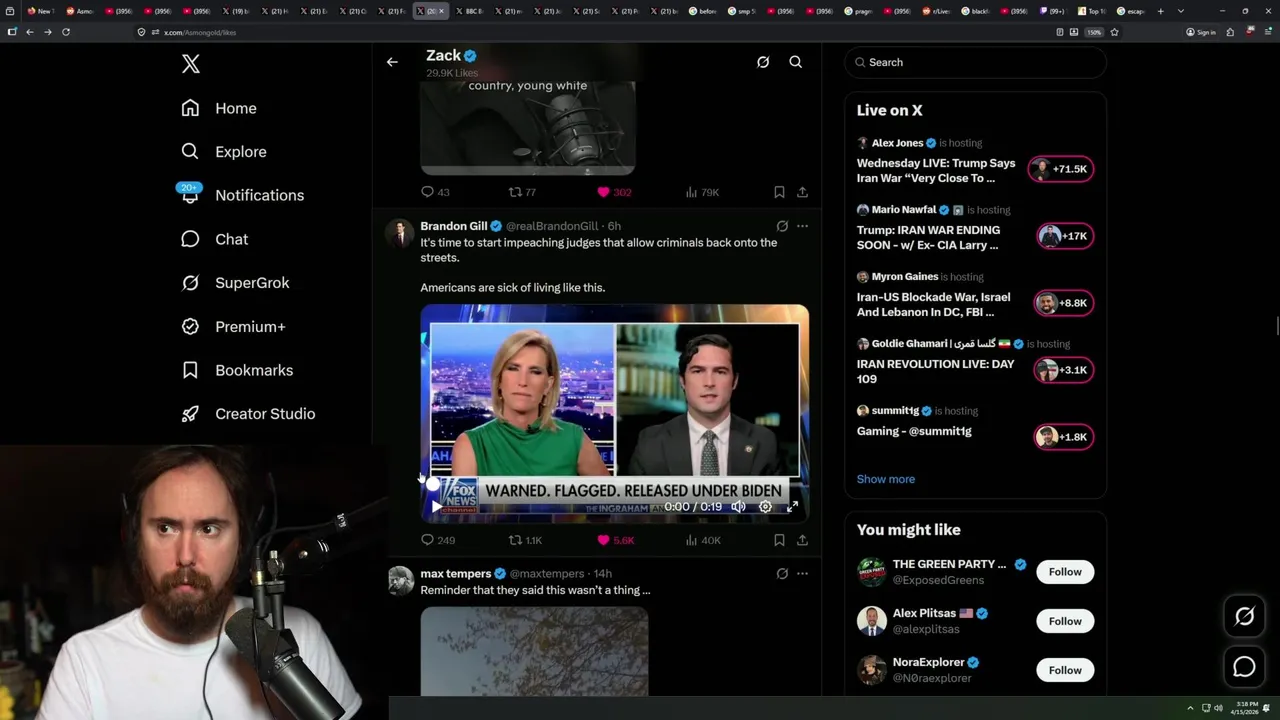Click the video progress scrubber handle
Screen dimensions: 1280x720
[432, 484]
